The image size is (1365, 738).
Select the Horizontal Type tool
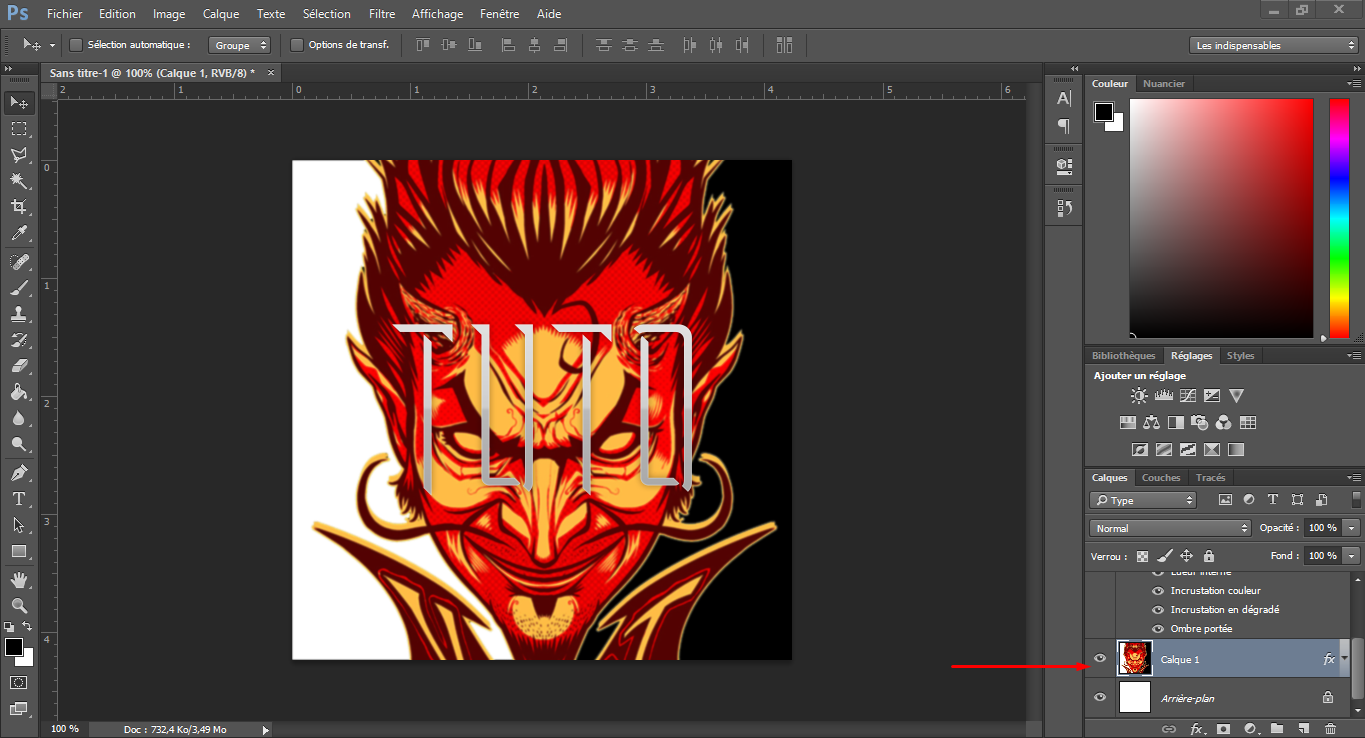[x=19, y=498]
